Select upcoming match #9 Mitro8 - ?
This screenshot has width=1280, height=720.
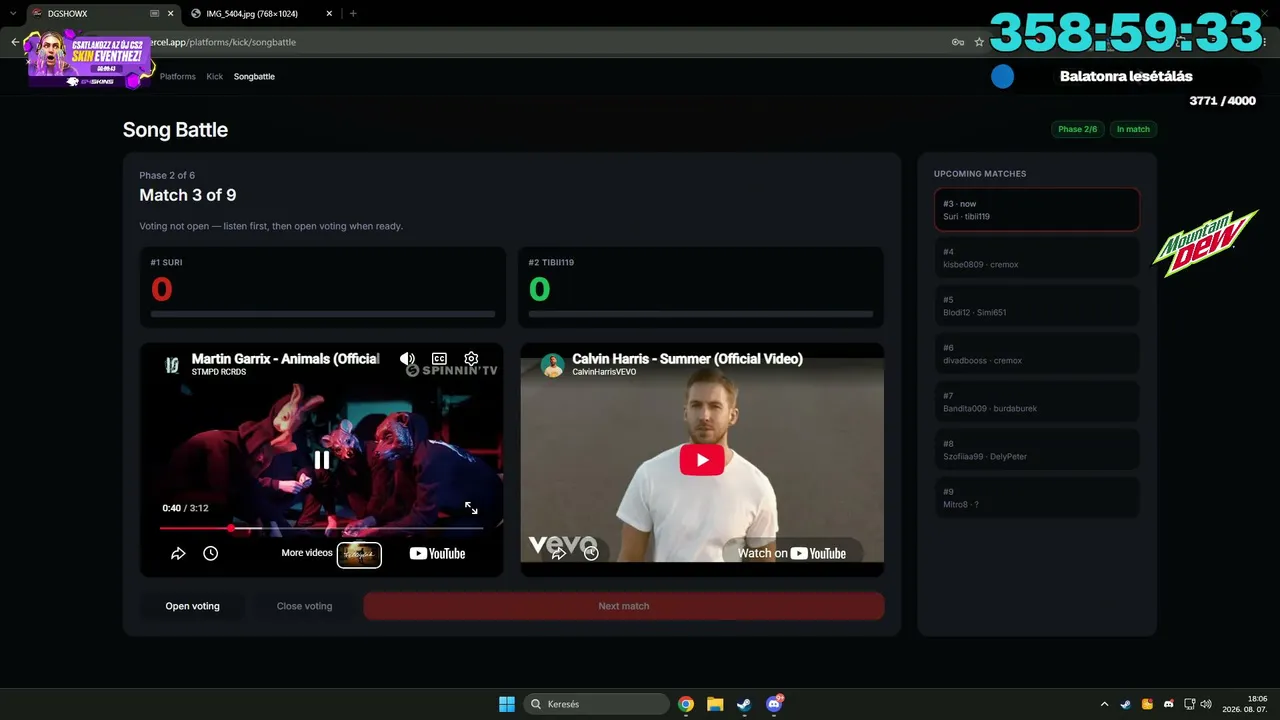1037,498
